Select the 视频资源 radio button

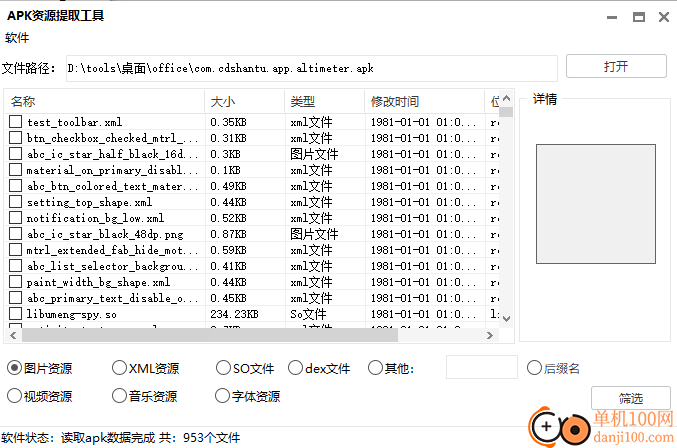14,396
